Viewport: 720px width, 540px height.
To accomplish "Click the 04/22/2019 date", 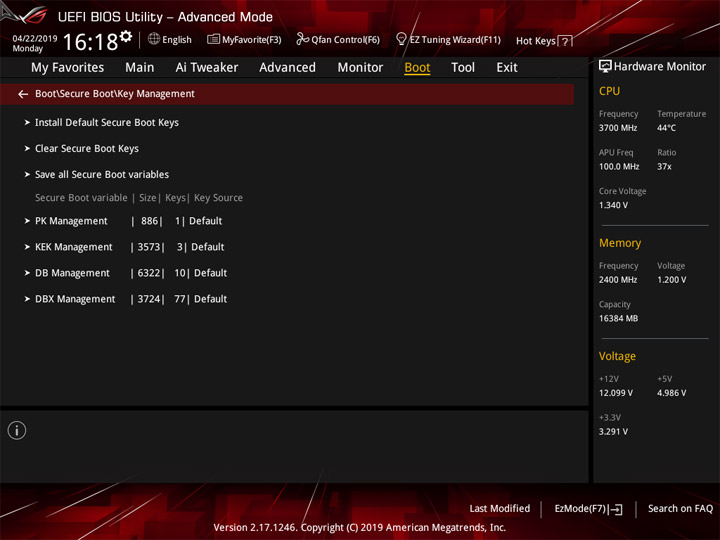I will (x=35, y=39).
